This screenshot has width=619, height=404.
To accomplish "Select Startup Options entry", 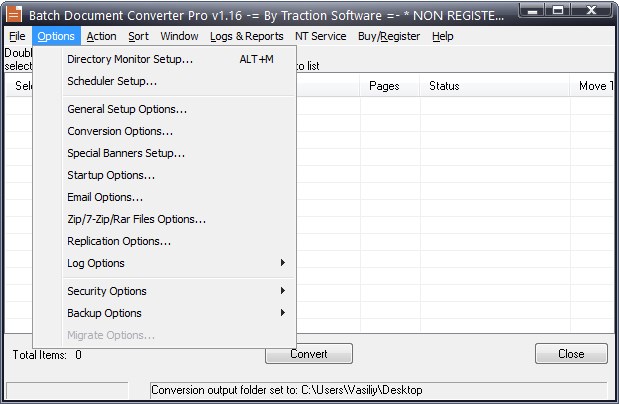I will tap(111, 175).
